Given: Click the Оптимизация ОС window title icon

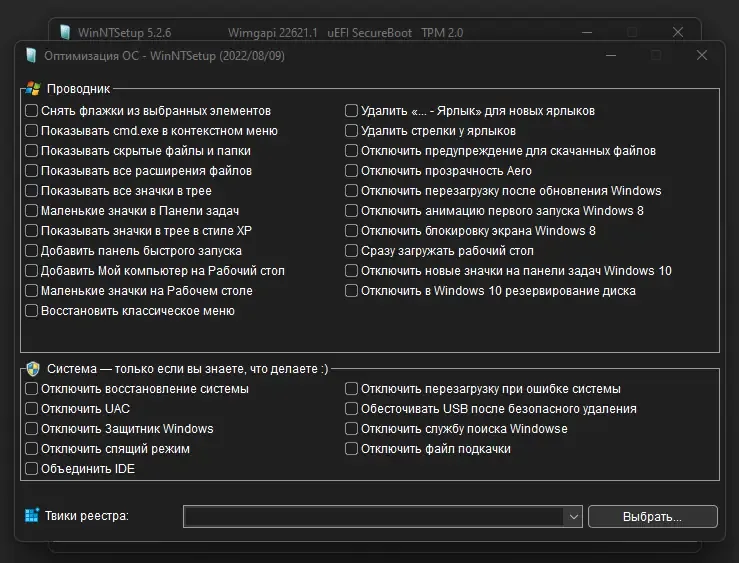Looking at the screenshot, I should 31,56.
